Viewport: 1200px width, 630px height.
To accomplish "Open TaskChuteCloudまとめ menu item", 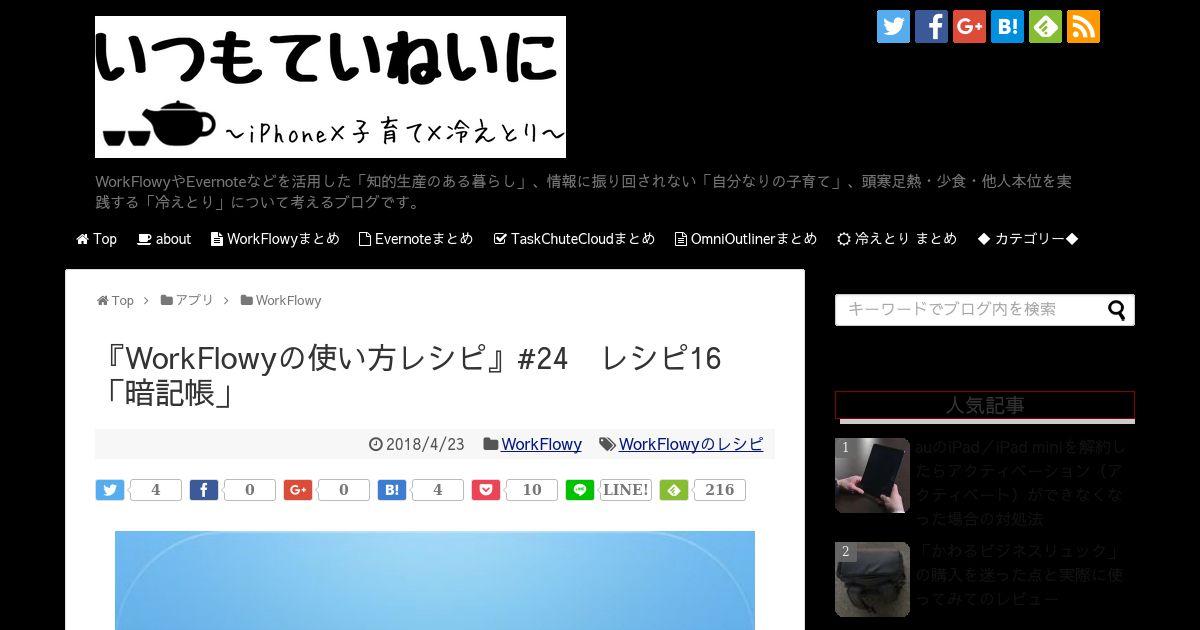I will click(x=574, y=239).
